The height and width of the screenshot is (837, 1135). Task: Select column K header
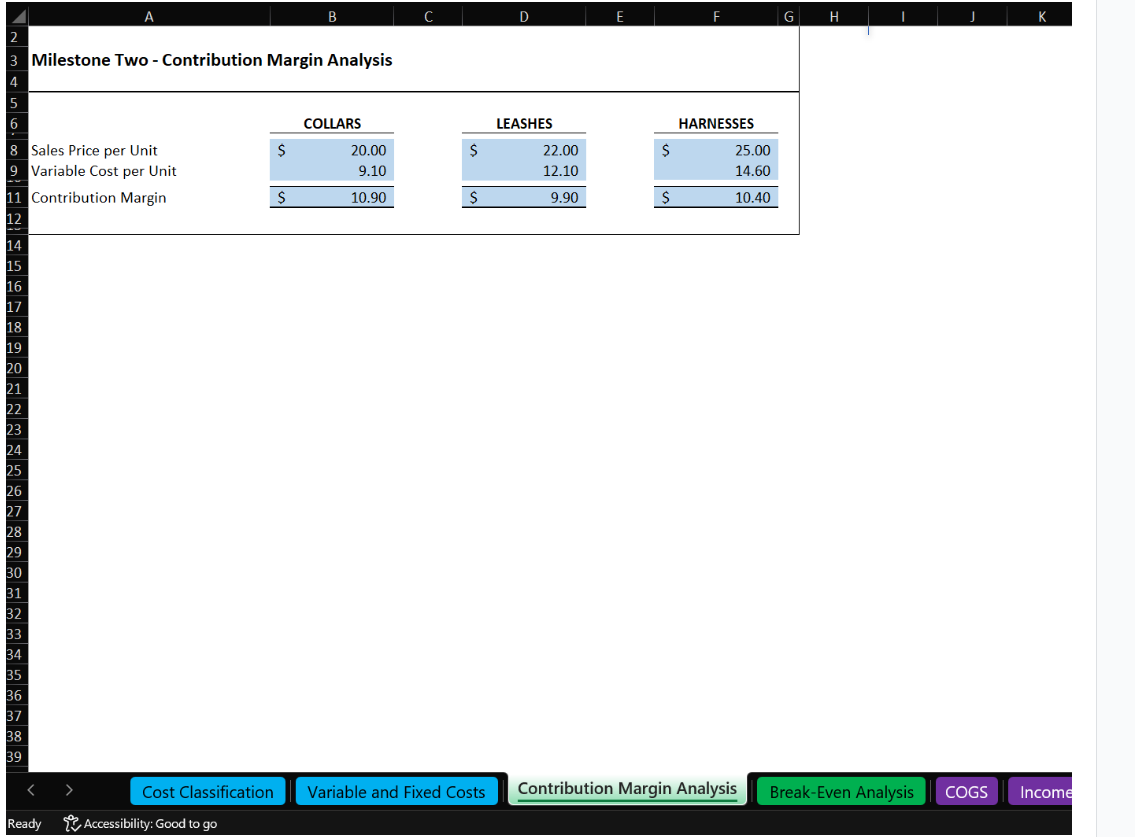coord(1041,14)
